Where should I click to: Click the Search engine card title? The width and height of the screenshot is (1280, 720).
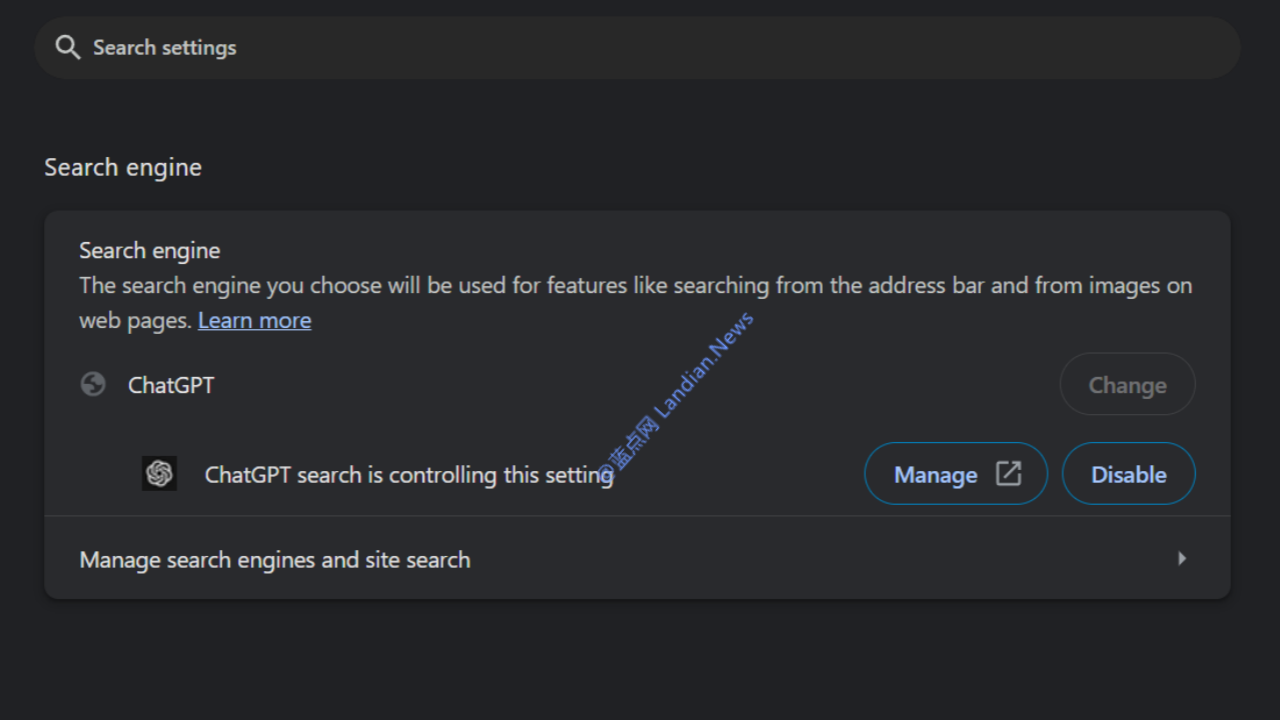click(150, 250)
